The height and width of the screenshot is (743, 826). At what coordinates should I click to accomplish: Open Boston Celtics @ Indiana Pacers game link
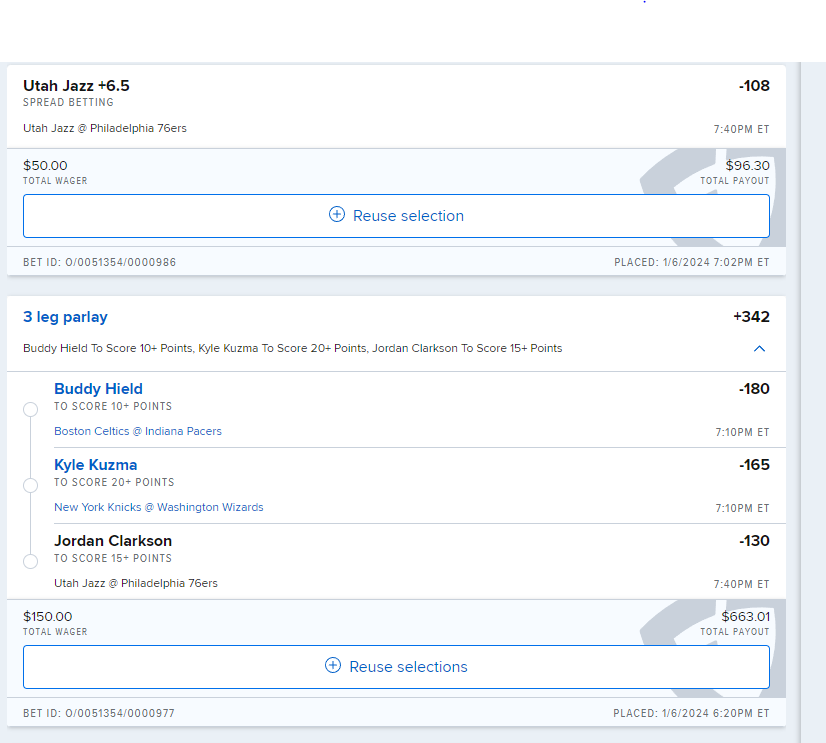(x=138, y=431)
